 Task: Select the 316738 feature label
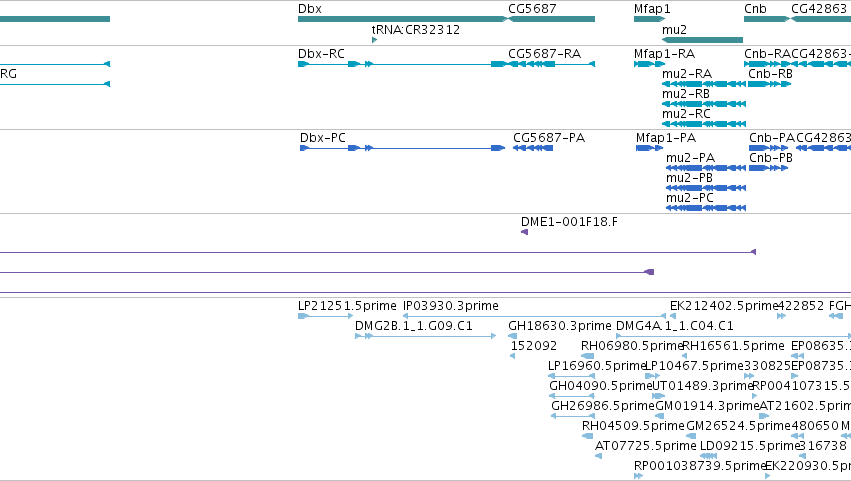pyautogui.click(x=823, y=447)
